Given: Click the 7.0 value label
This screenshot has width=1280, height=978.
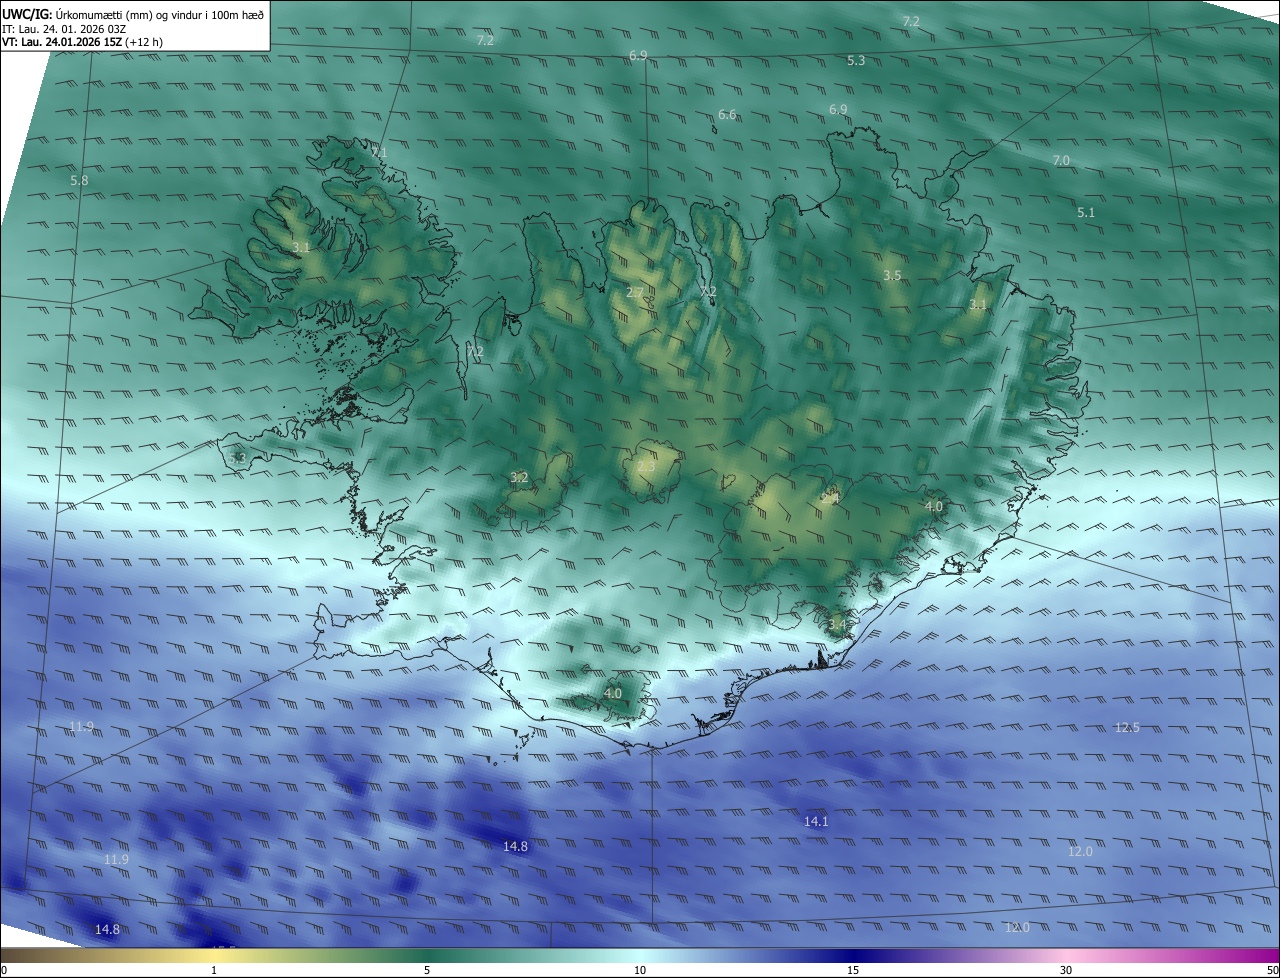Looking at the screenshot, I should 1061,160.
